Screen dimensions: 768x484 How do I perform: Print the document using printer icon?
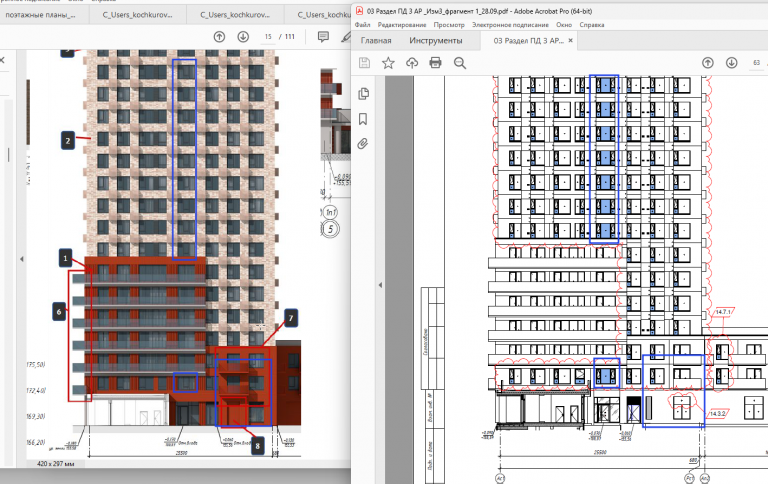[x=435, y=63]
